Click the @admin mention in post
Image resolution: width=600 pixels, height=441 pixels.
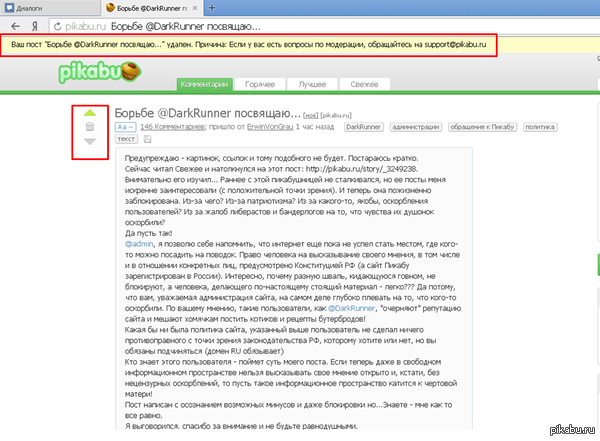pyautogui.click(x=139, y=244)
